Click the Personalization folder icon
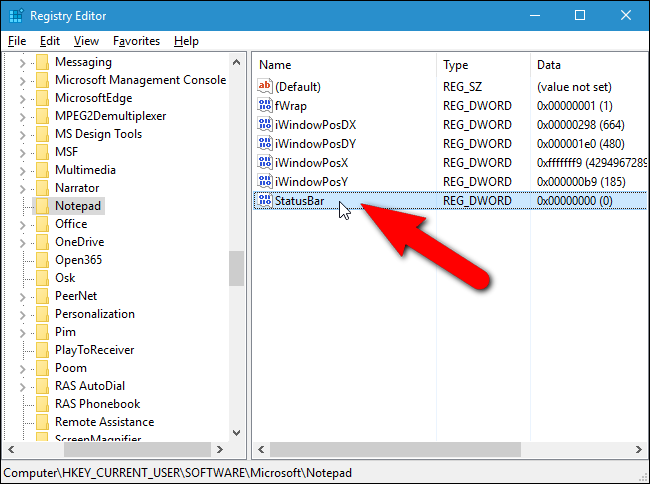 pos(42,314)
